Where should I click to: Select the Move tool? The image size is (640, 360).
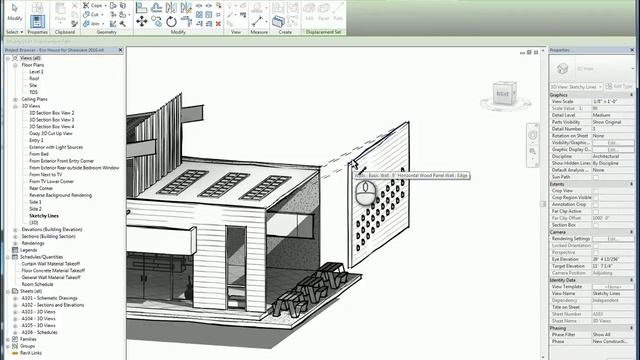pos(142,21)
